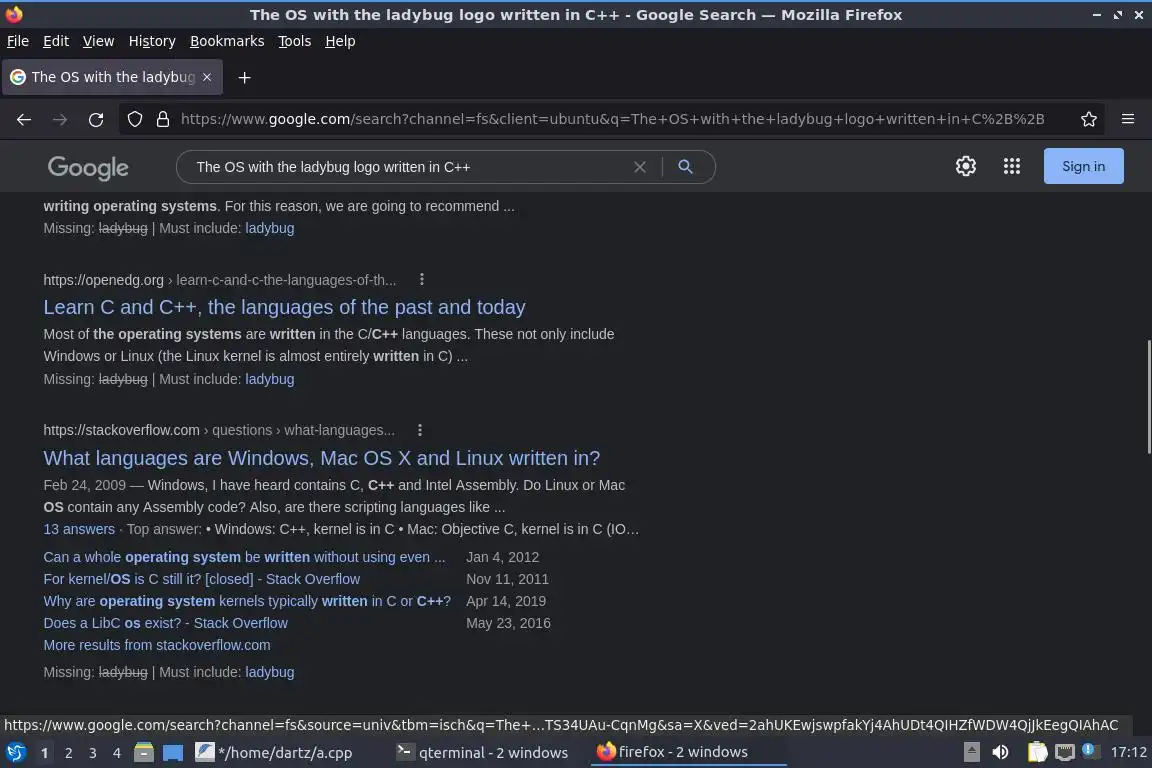Open the three-dot menu for the openedg.org result
1152x768 pixels.
coord(422,279)
